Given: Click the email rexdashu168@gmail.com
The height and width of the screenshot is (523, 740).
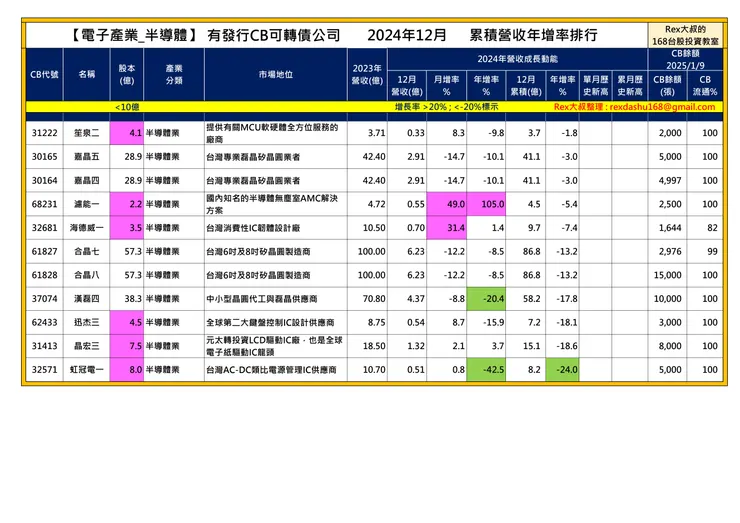Looking at the screenshot, I should [x=662, y=107].
